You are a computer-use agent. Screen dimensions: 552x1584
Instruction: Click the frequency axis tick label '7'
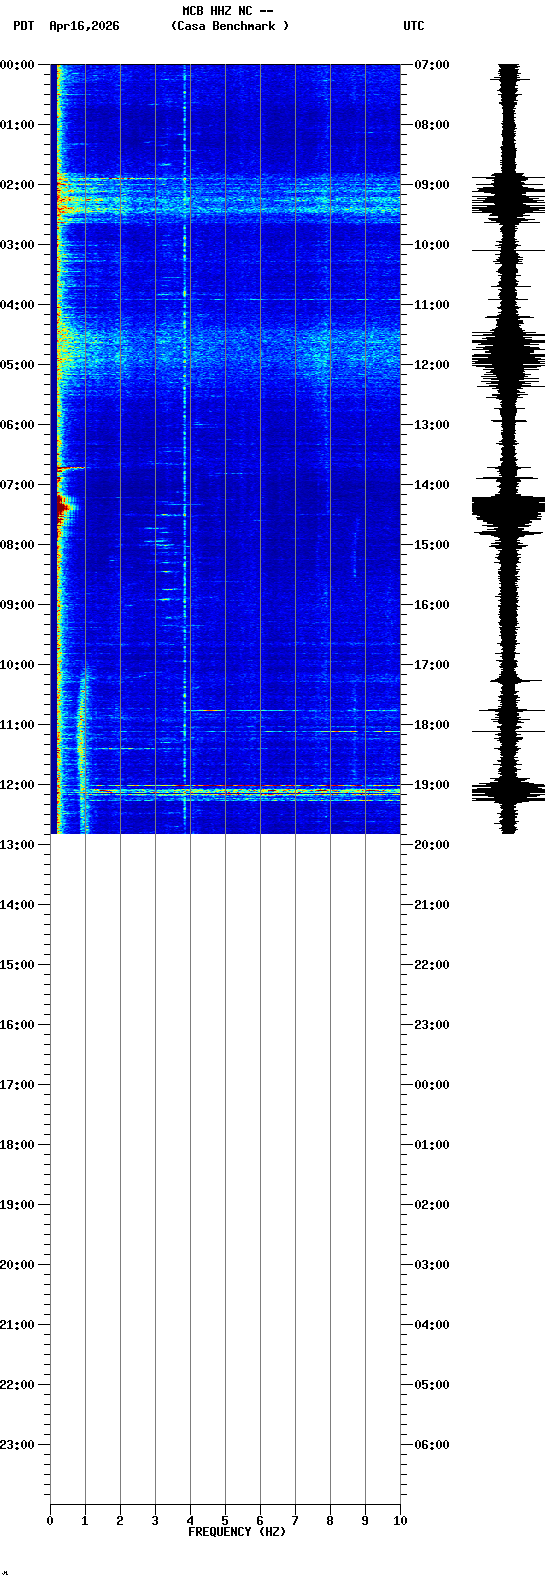tap(295, 1521)
